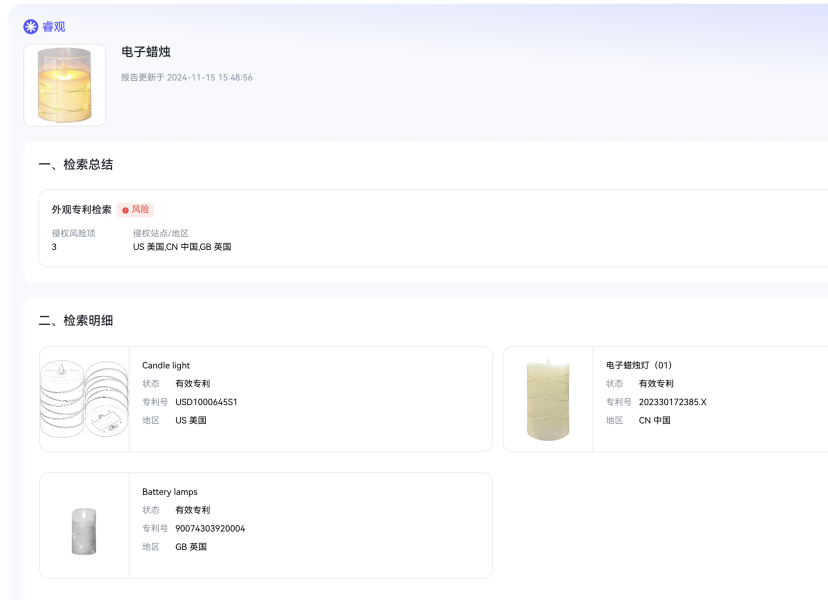Screen dimensions: 828x600
Task: Open the 电子蜡烛灯 (01) patent image thumbnail
Action: pos(548,399)
